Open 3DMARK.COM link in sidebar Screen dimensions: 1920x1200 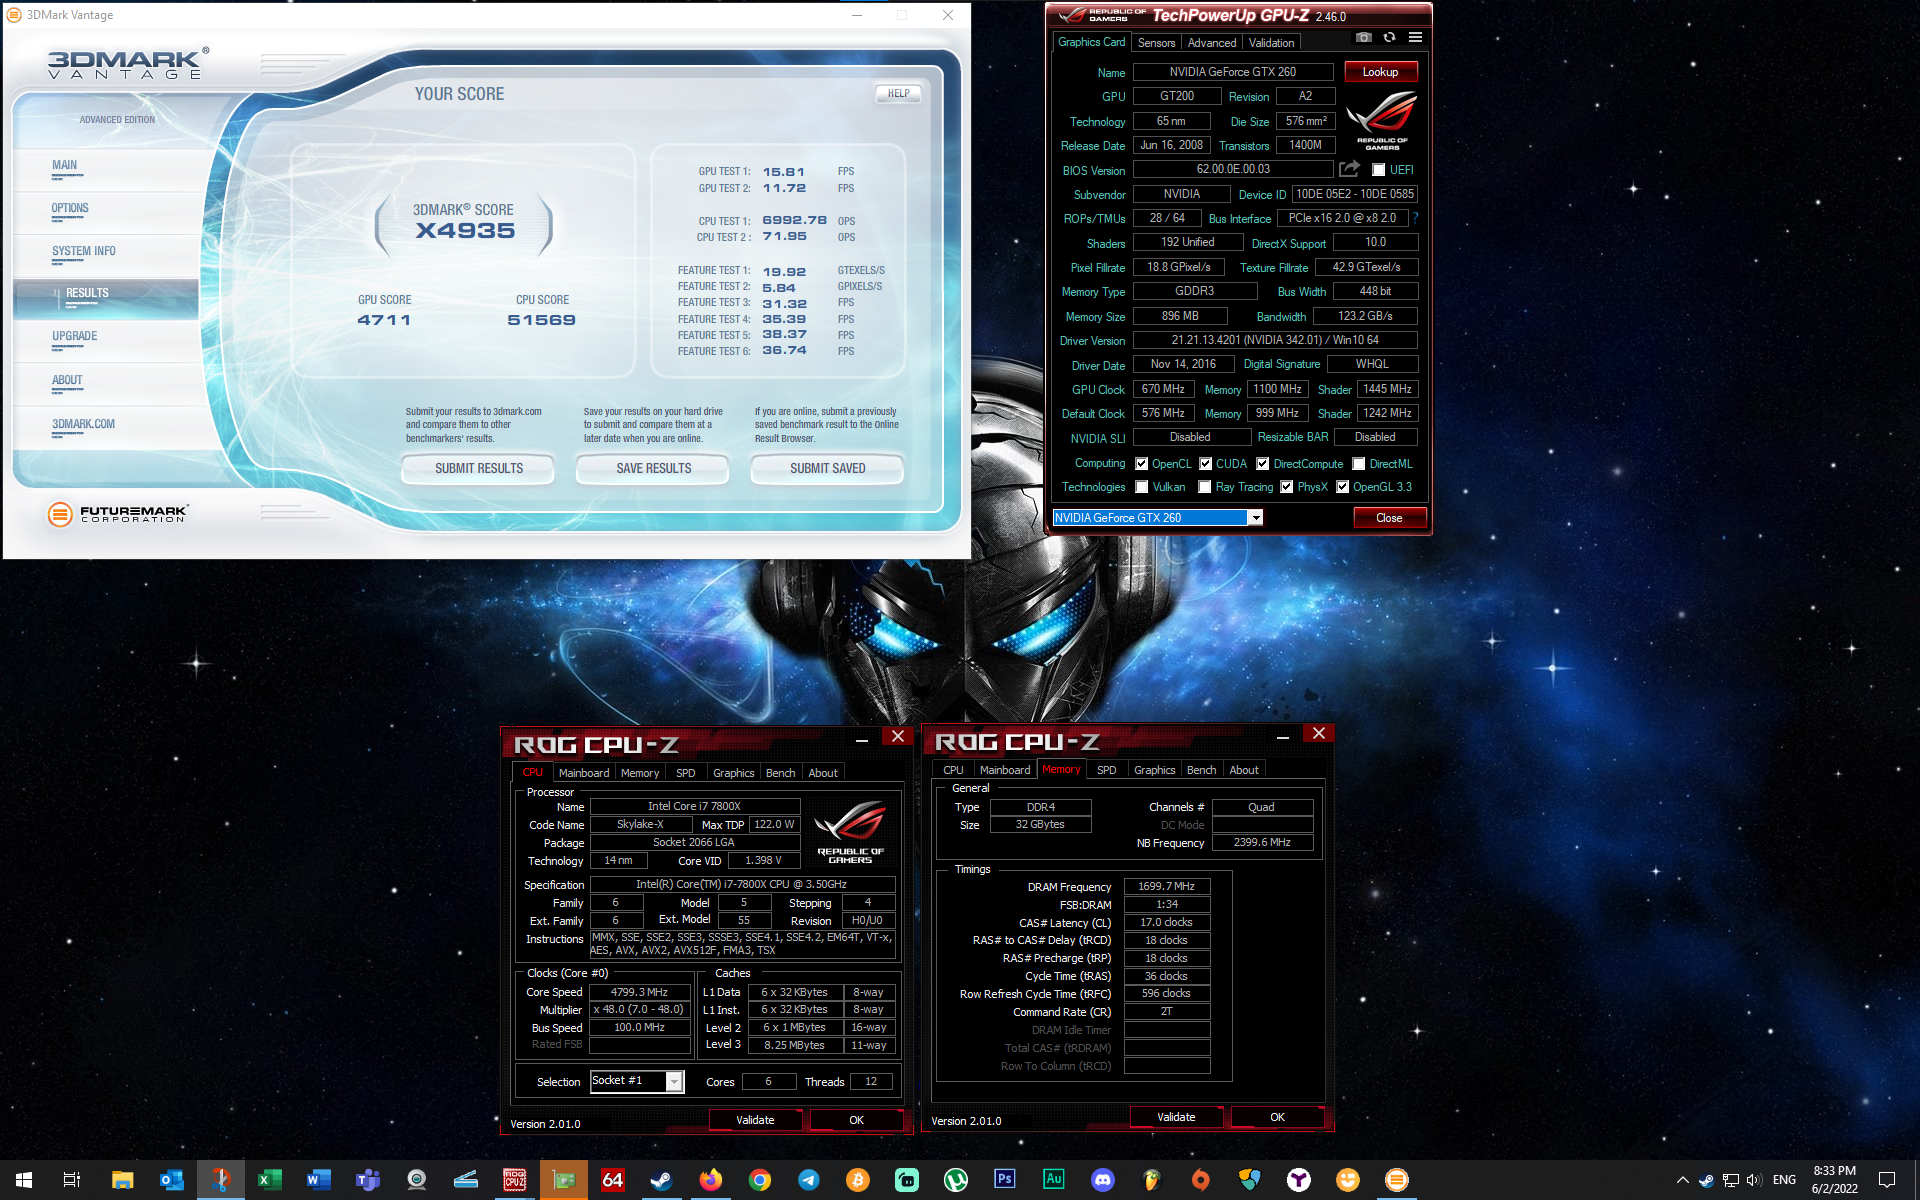[x=83, y=424]
